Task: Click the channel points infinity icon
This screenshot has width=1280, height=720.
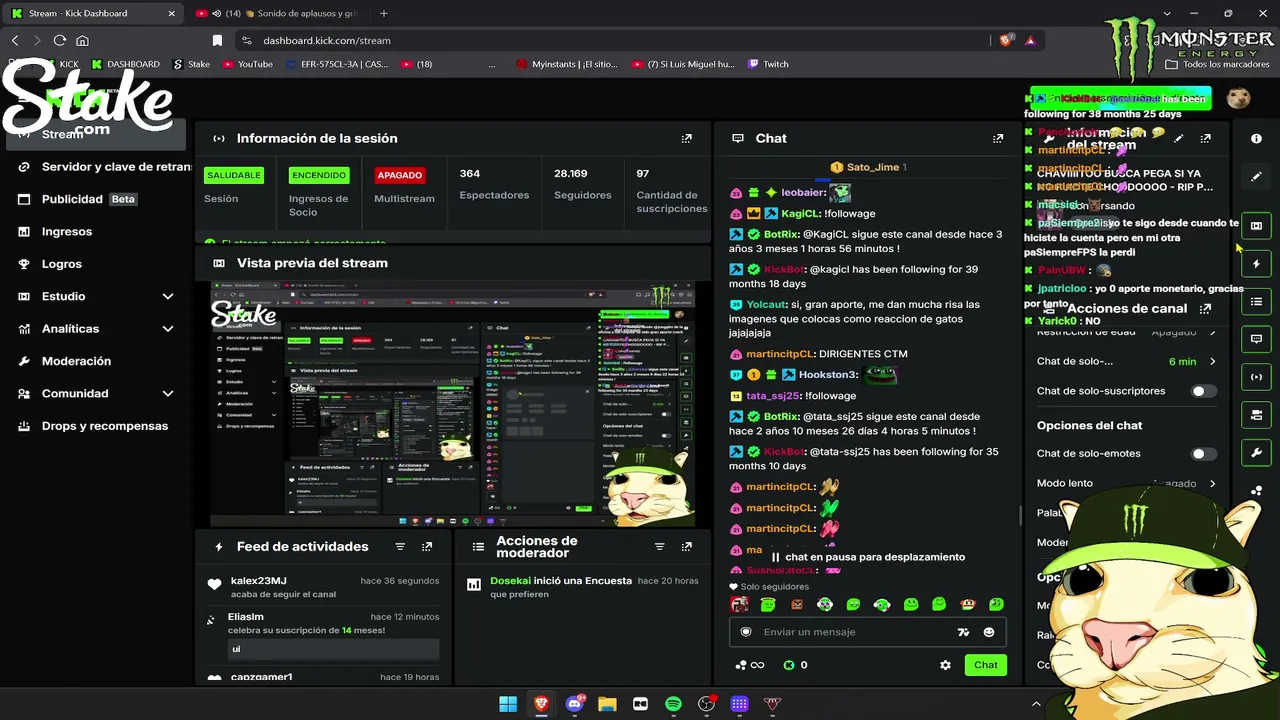Action: coord(750,665)
